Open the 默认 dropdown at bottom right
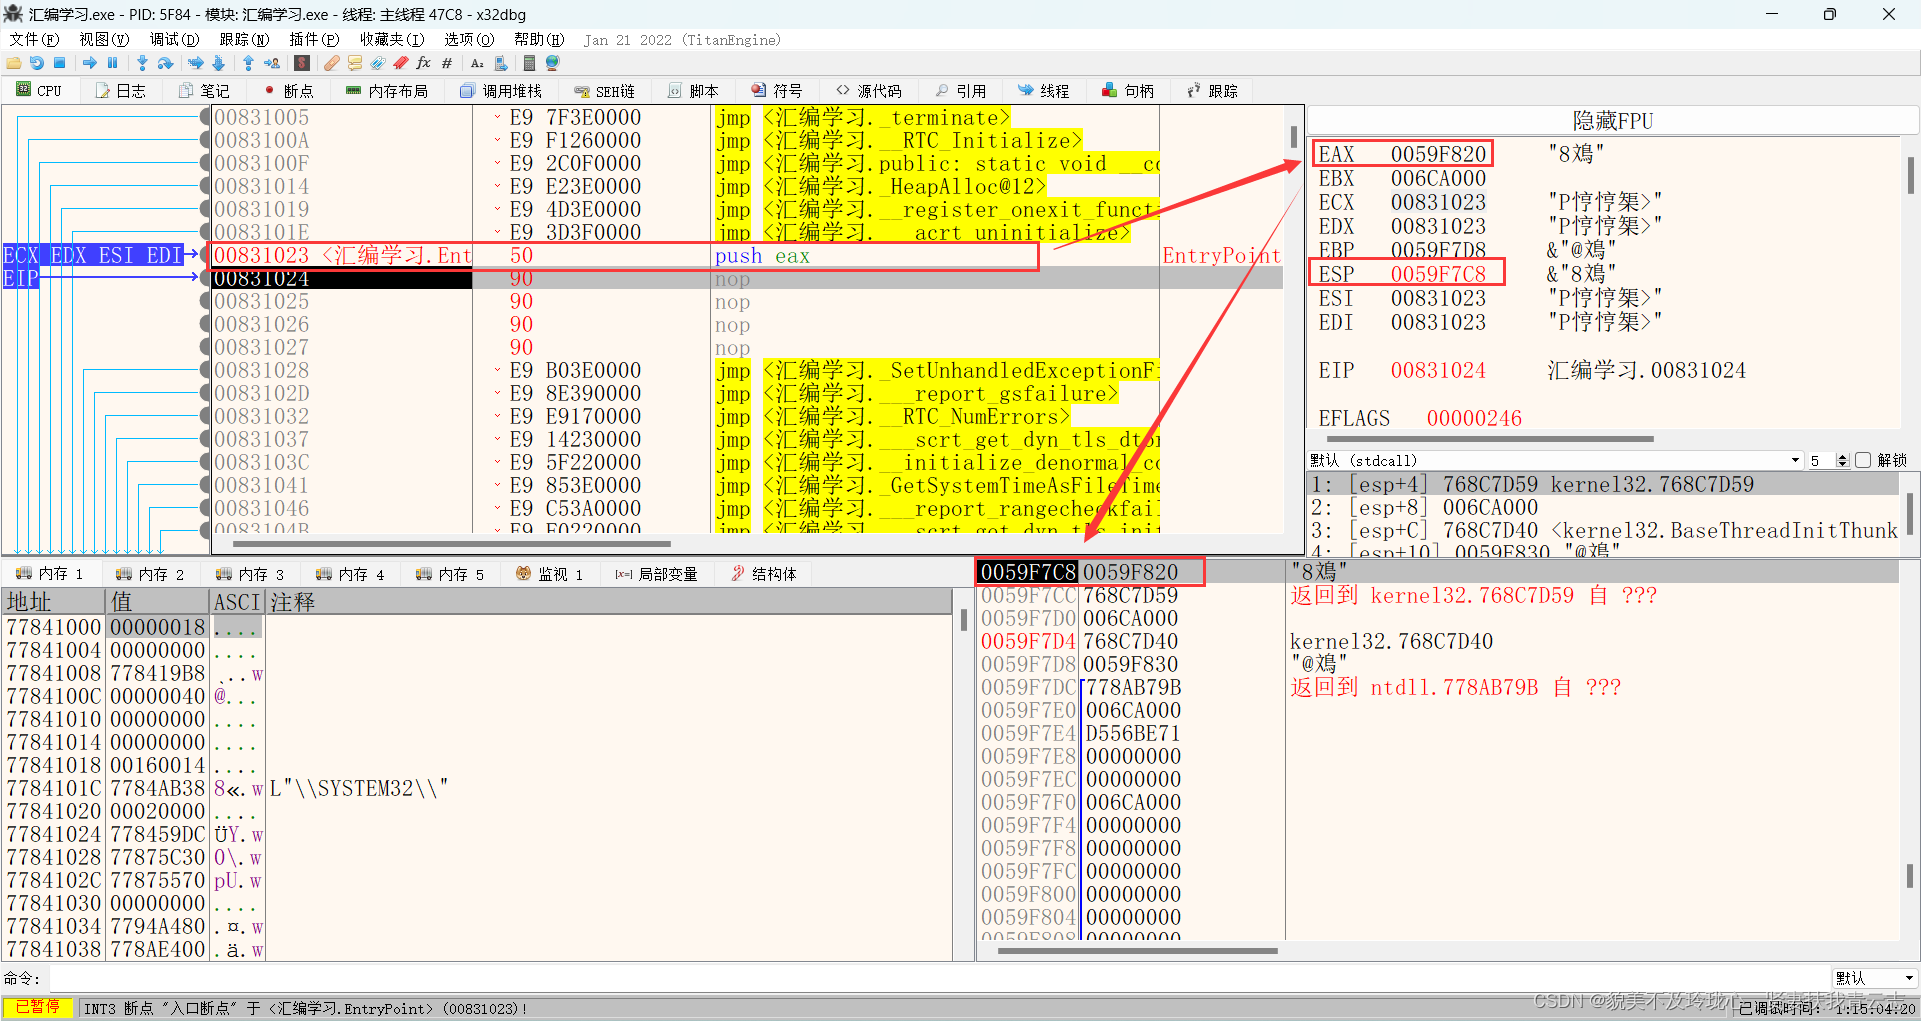Image resolution: width=1921 pixels, height=1021 pixels. click(1875, 978)
